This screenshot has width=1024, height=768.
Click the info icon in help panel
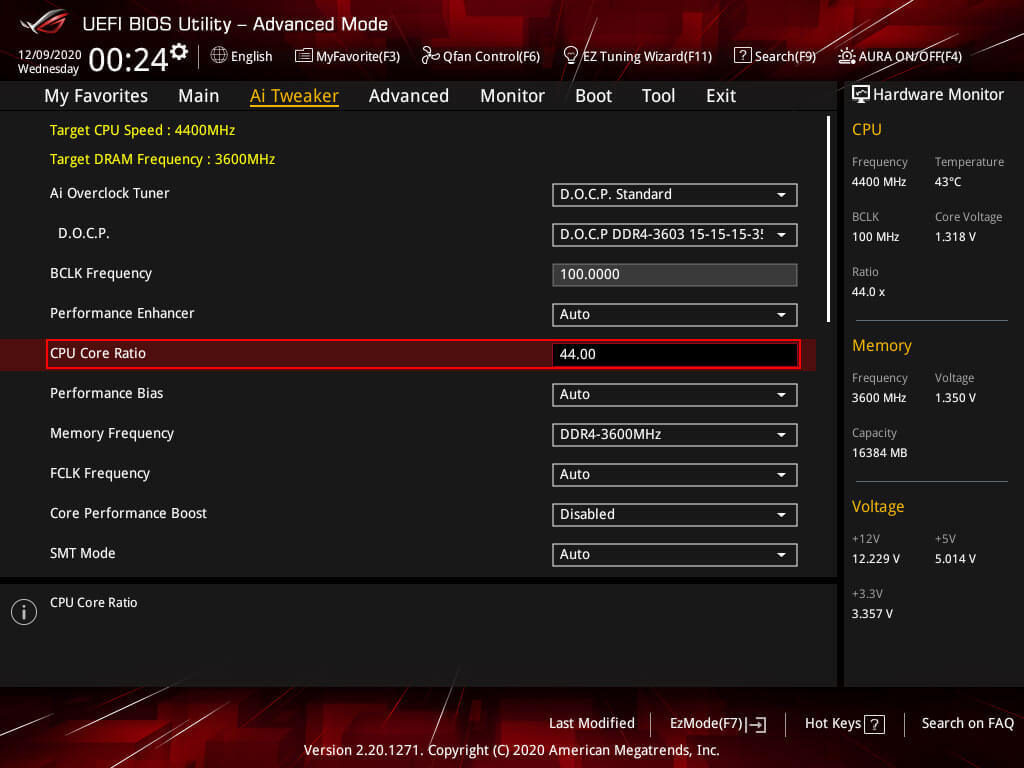point(24,612)
